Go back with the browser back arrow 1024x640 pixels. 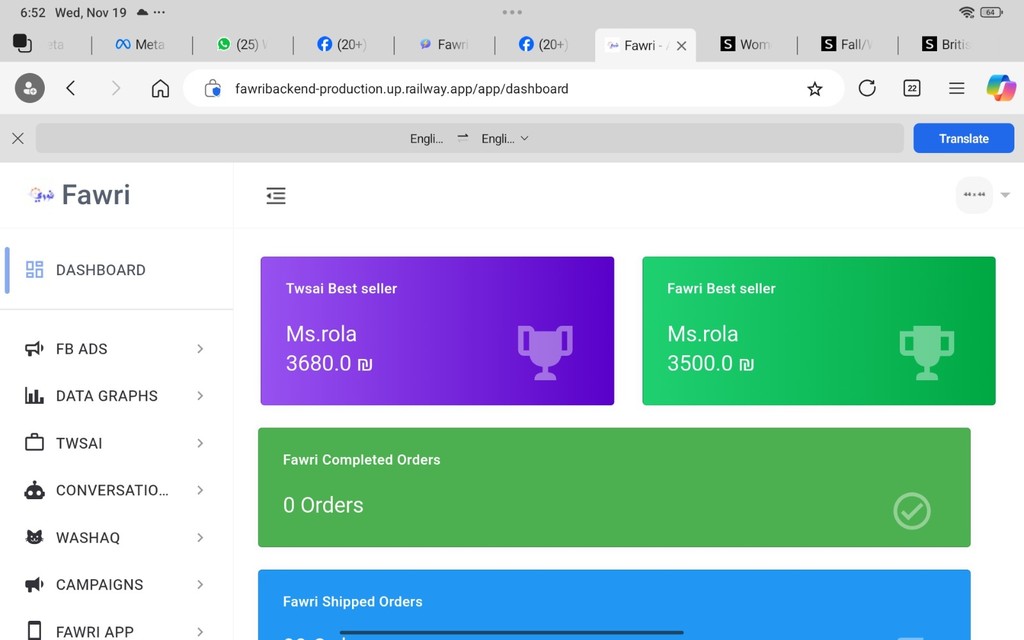[x=71, y=88]
